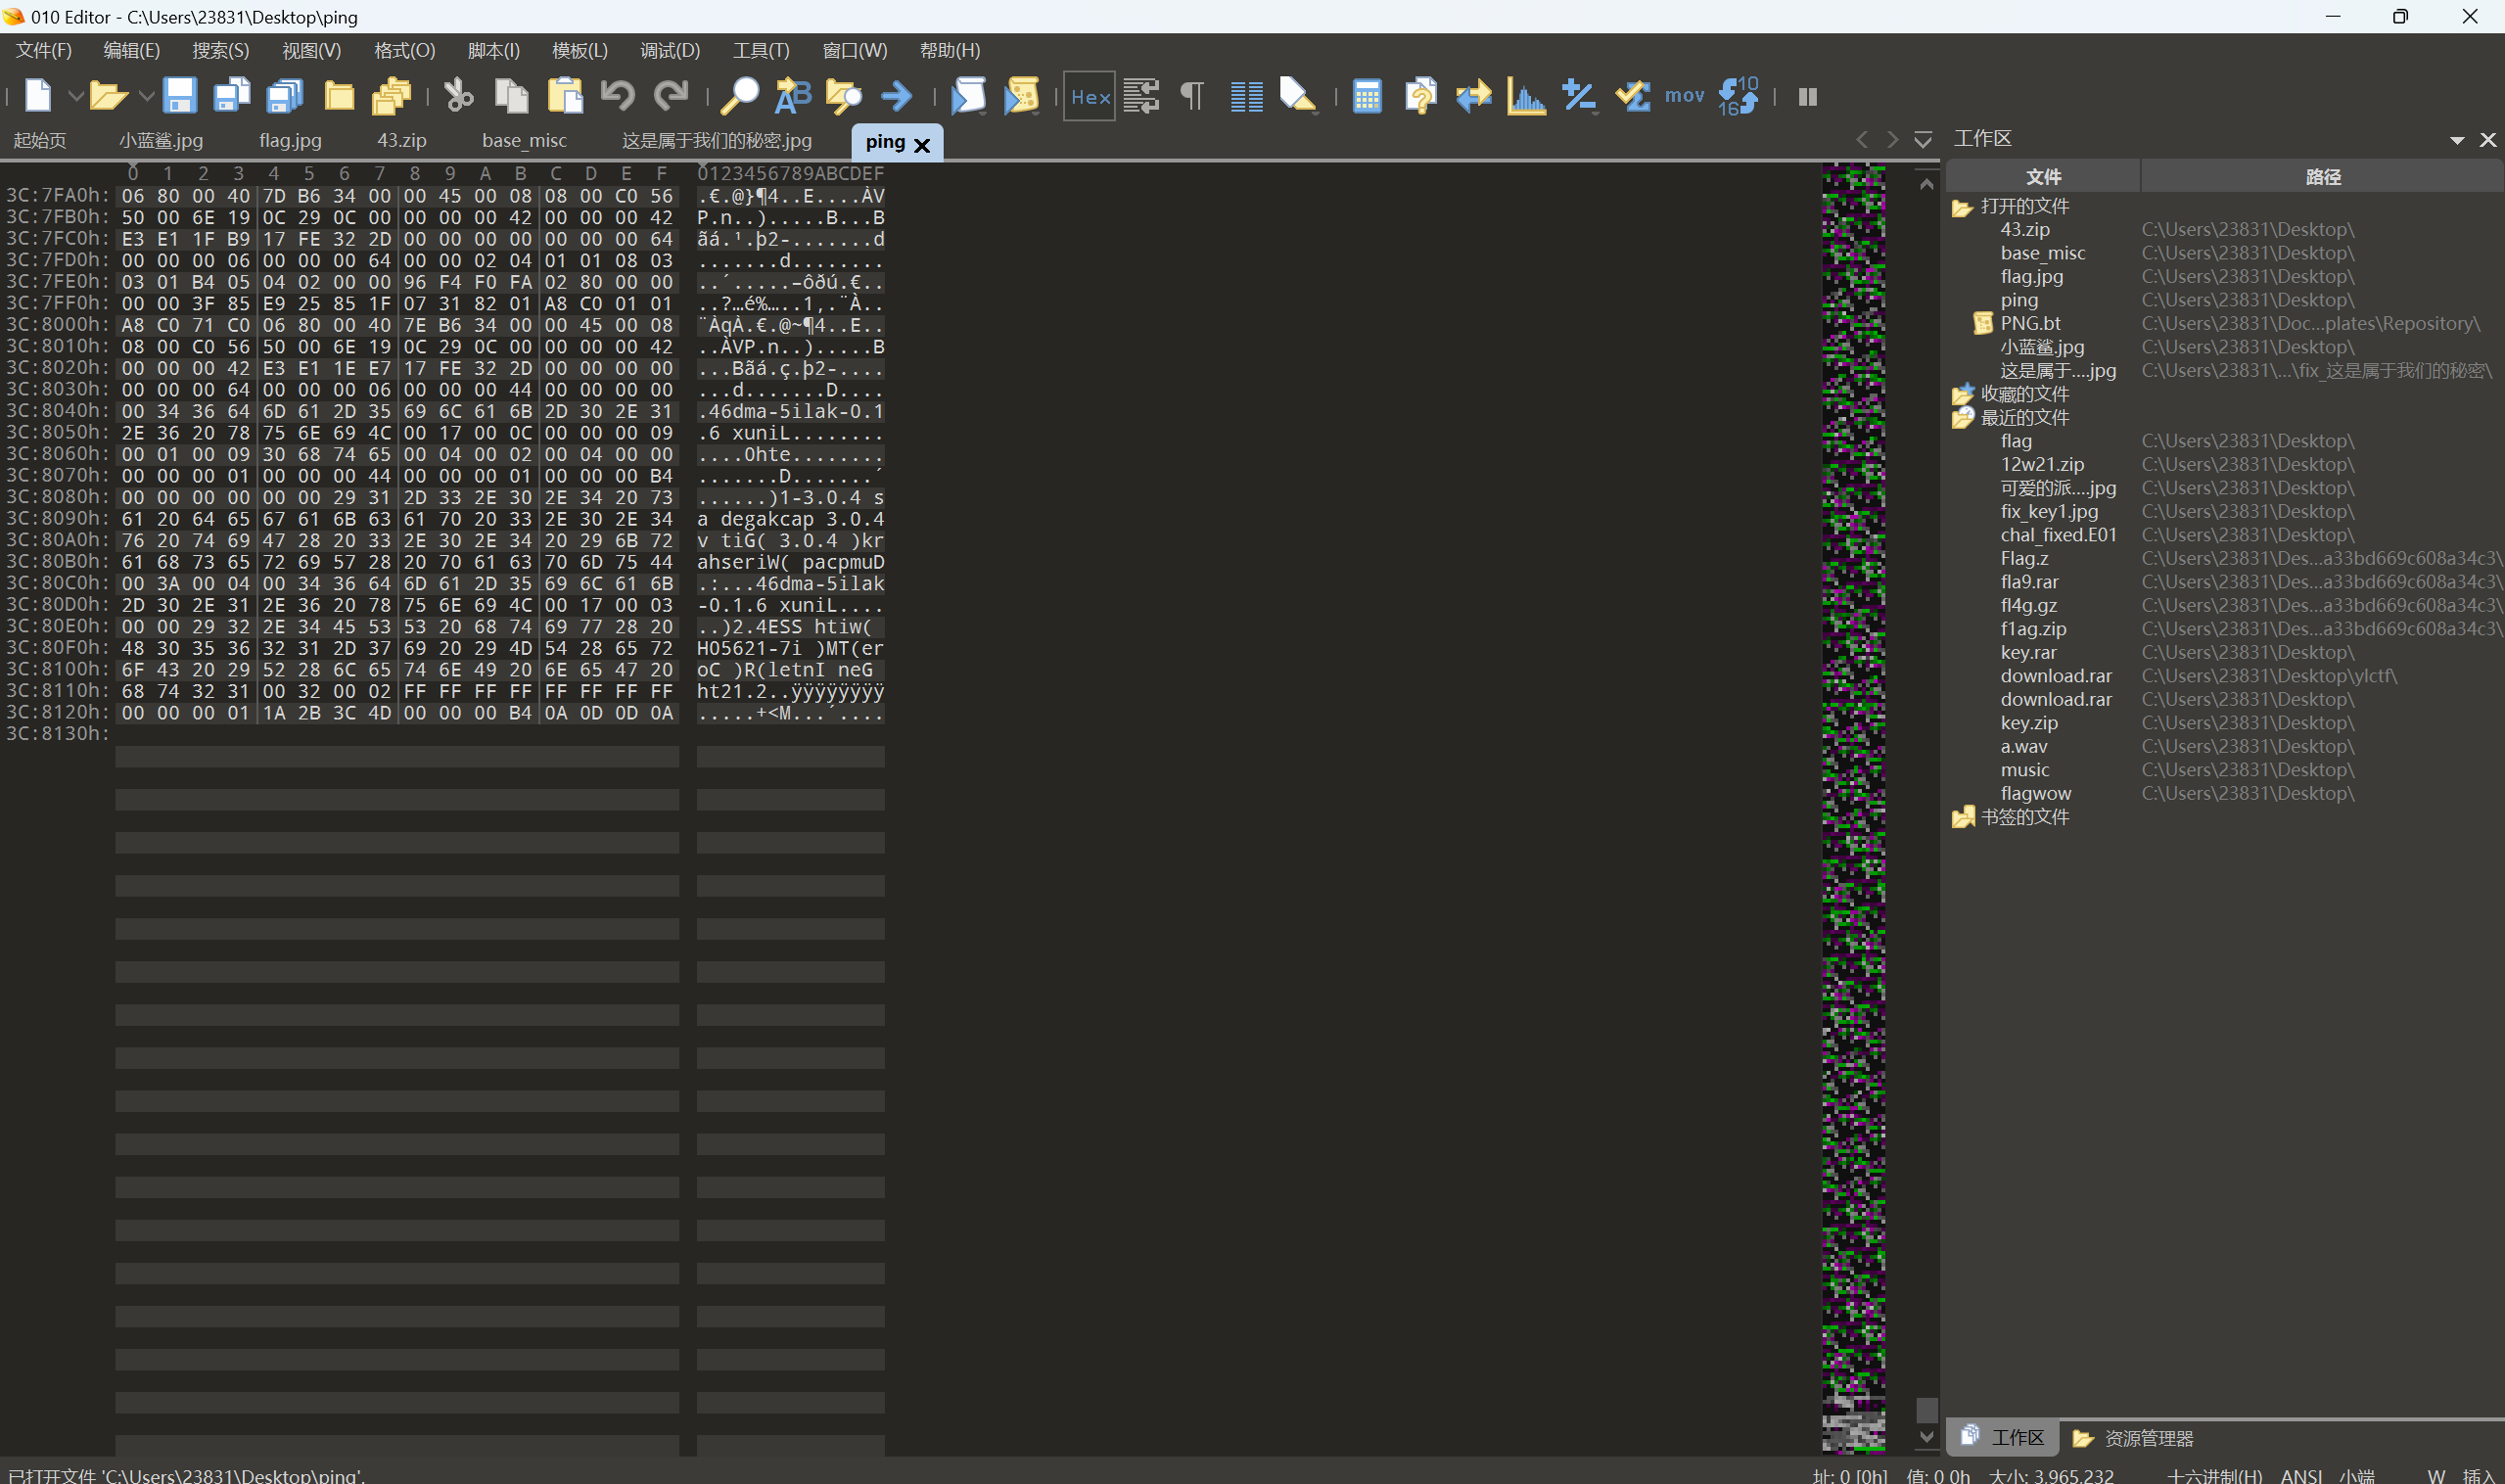Viewport: 2505px width, 1484px height.
Task: Redo the last edit
Action: click(x=671, y=96)
